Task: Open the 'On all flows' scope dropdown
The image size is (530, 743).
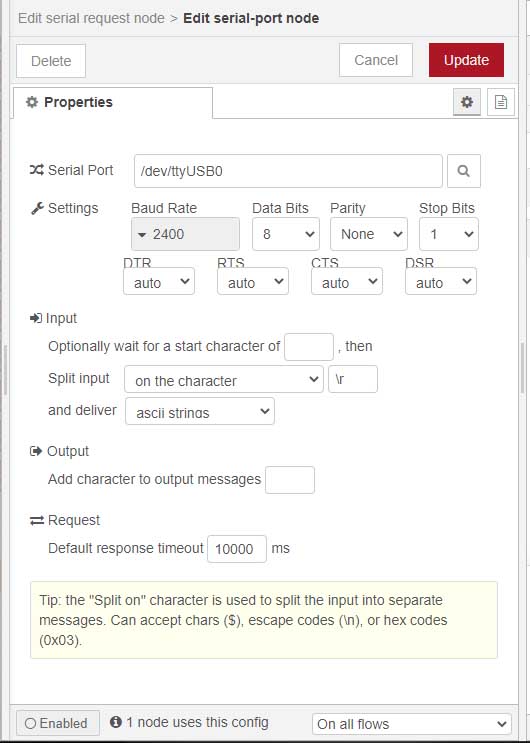Action: point(412,724)
